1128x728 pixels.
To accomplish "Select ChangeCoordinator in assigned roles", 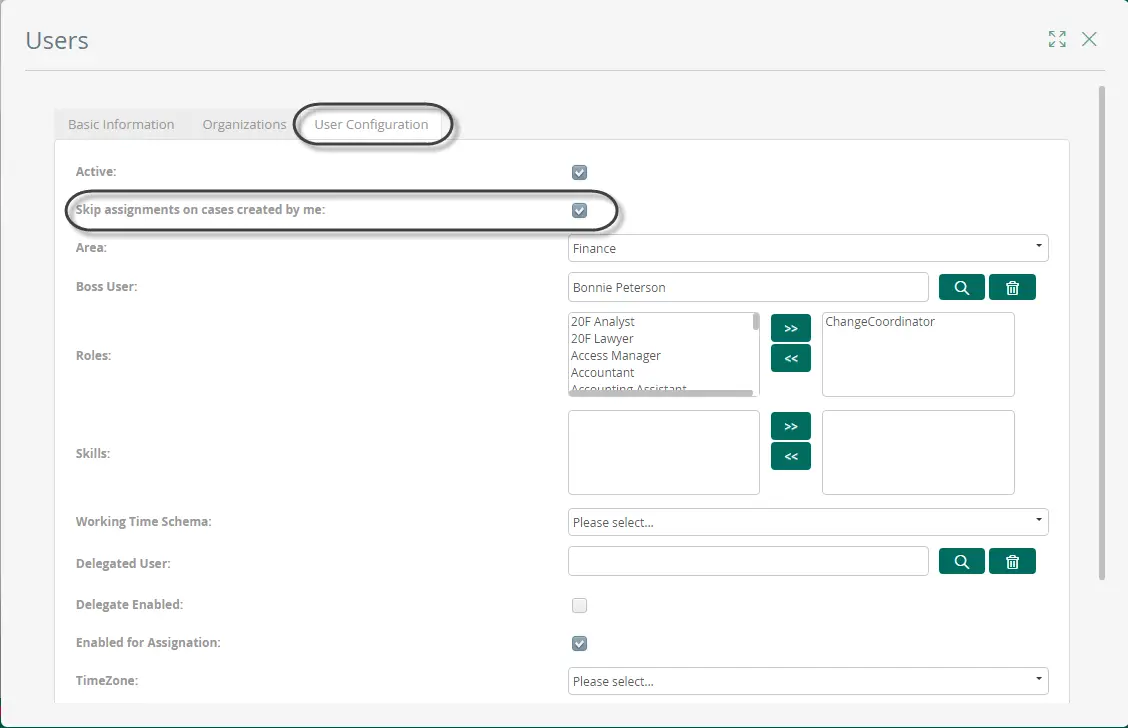I will coord(880,322).
